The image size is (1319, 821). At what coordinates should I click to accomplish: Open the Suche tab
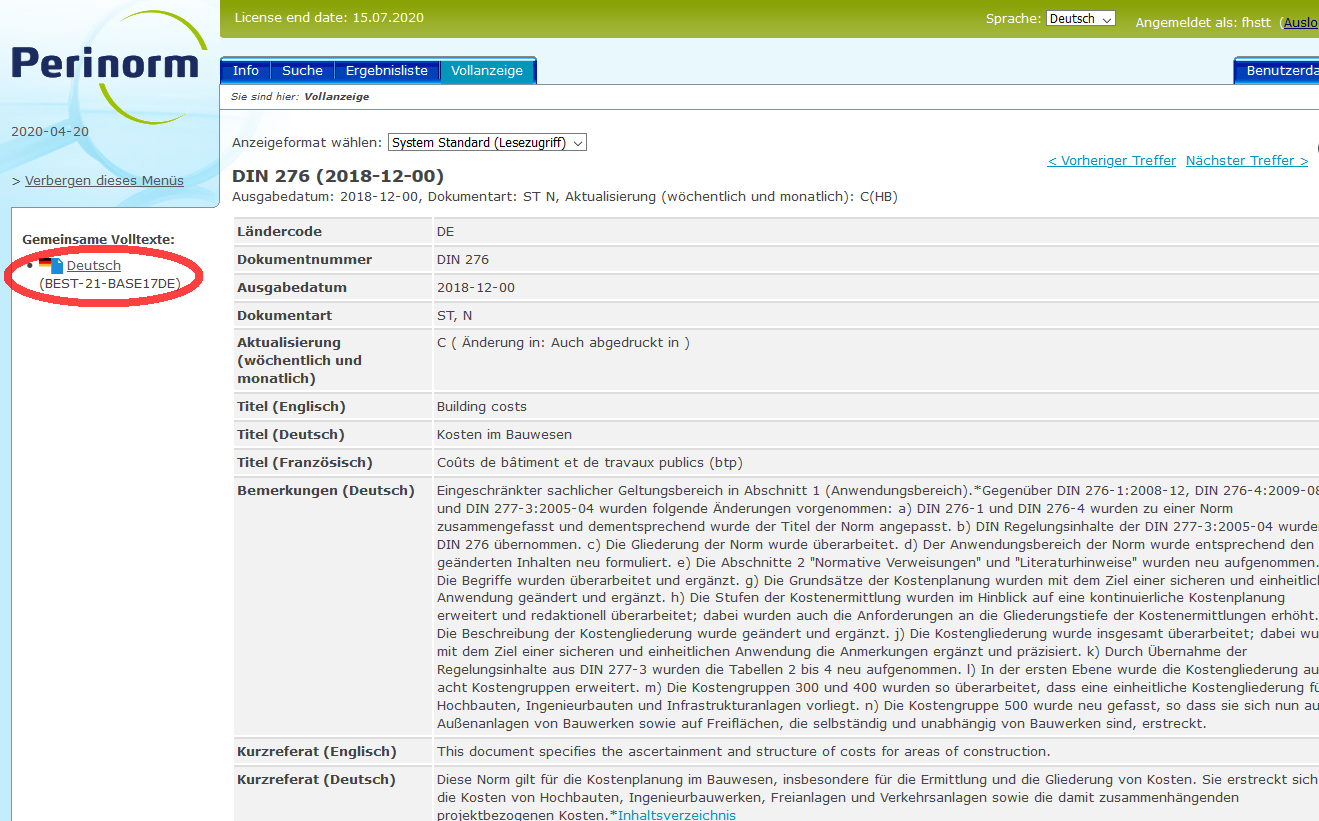(x=302, y=71)
